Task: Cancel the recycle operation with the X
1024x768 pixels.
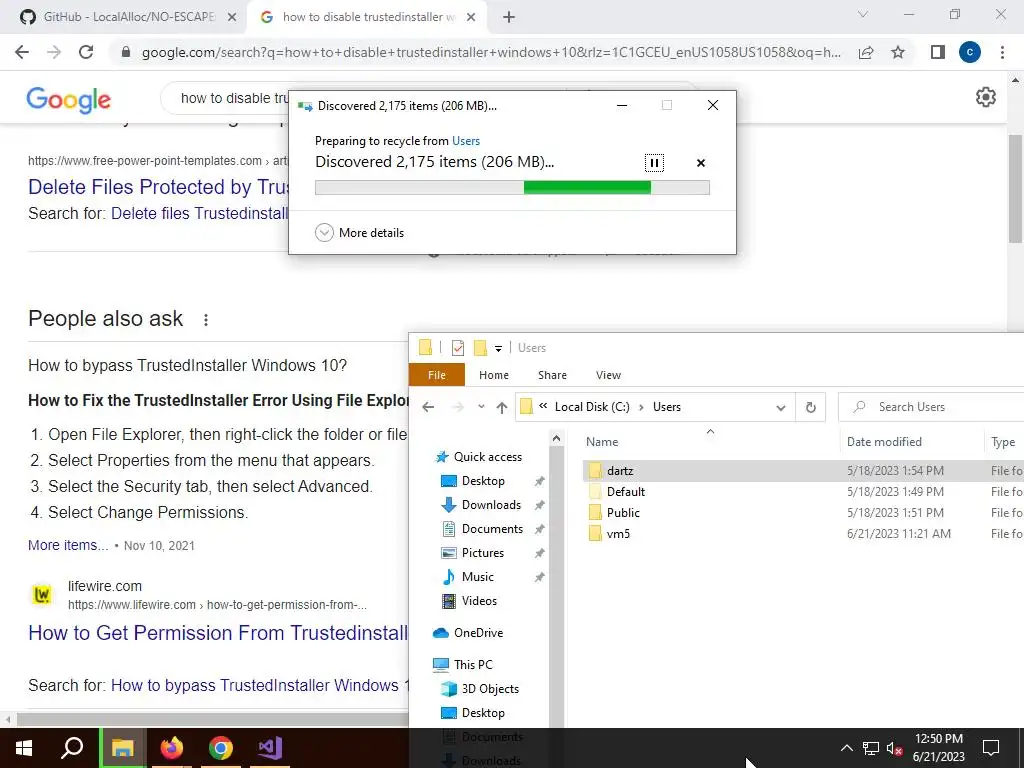Action: (701, 163)
